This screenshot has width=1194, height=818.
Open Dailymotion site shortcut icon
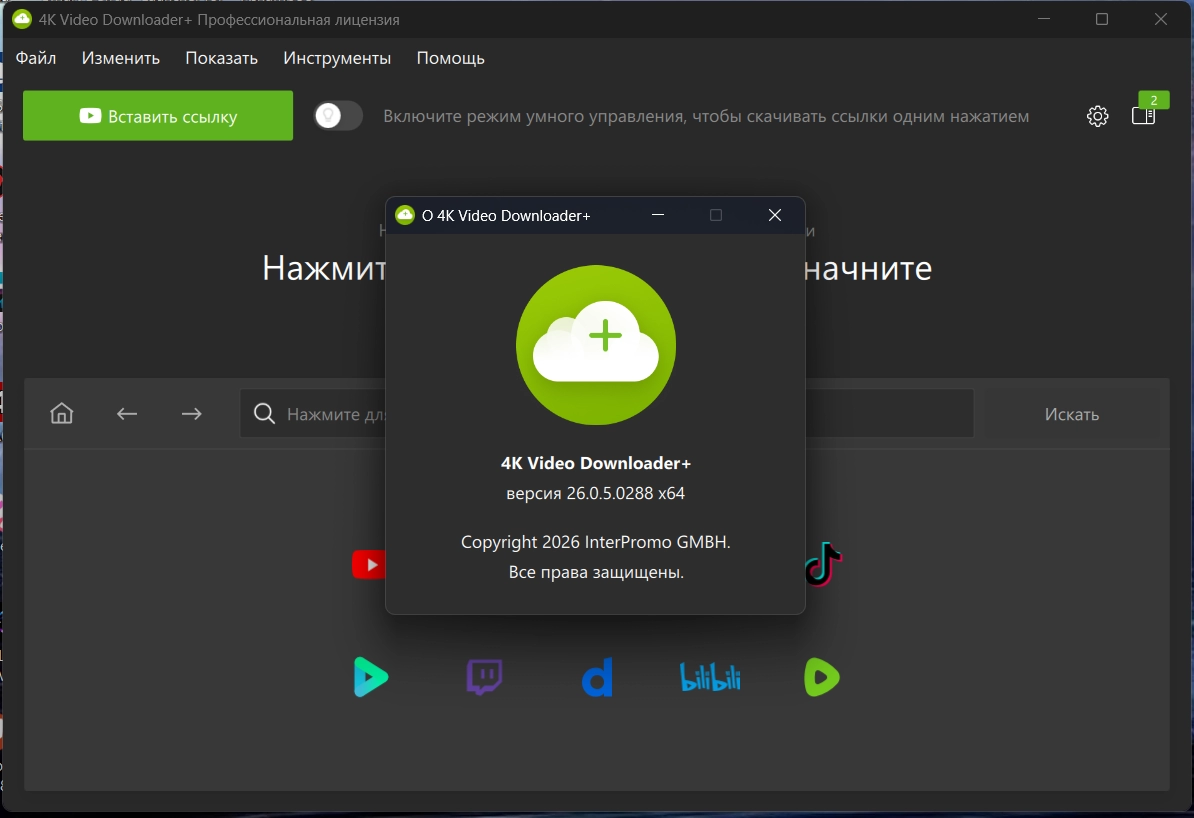[x=598, y=677]
